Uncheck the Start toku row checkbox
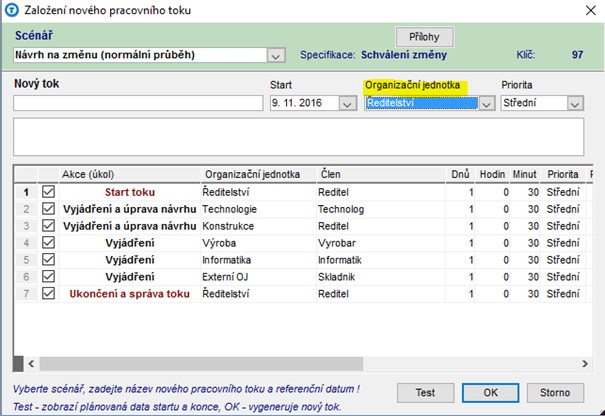Screen dimensions: 605x416 click(48, 192)
